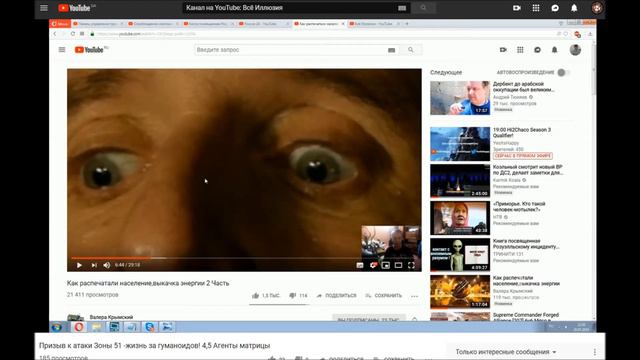Open the inner user avatar menu
Viewport: 640px width, 360px height.
575,50
